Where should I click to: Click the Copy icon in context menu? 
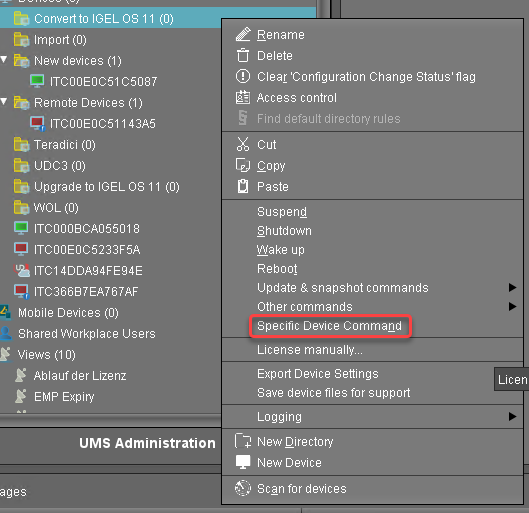pos(243,165)
